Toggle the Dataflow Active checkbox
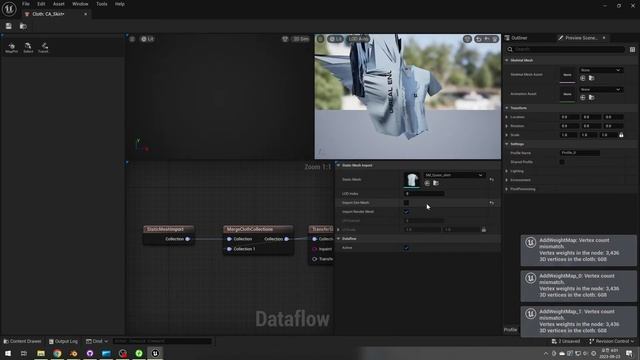The height and width of the screenshot is (360, 640). [x=406, y=248]
